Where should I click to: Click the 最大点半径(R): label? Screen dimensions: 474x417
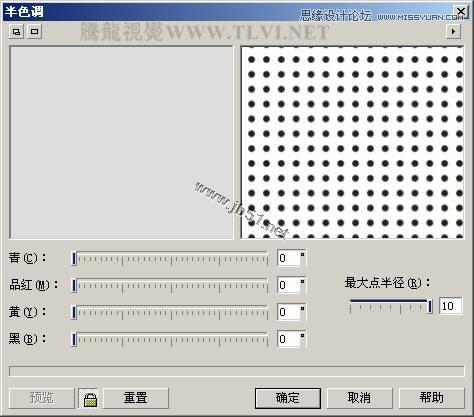(x=387, y=283)
